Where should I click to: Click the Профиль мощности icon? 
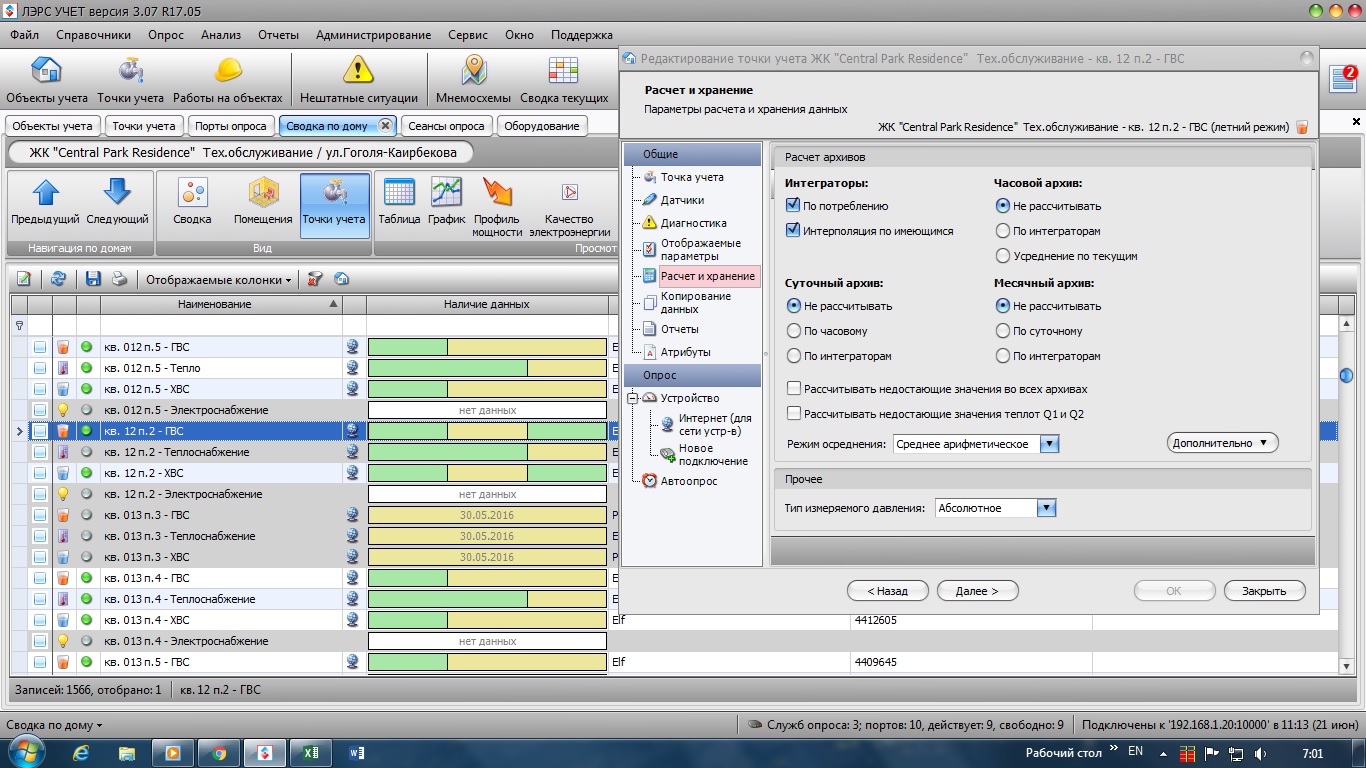pyautogui.click(x=497, y=193)
